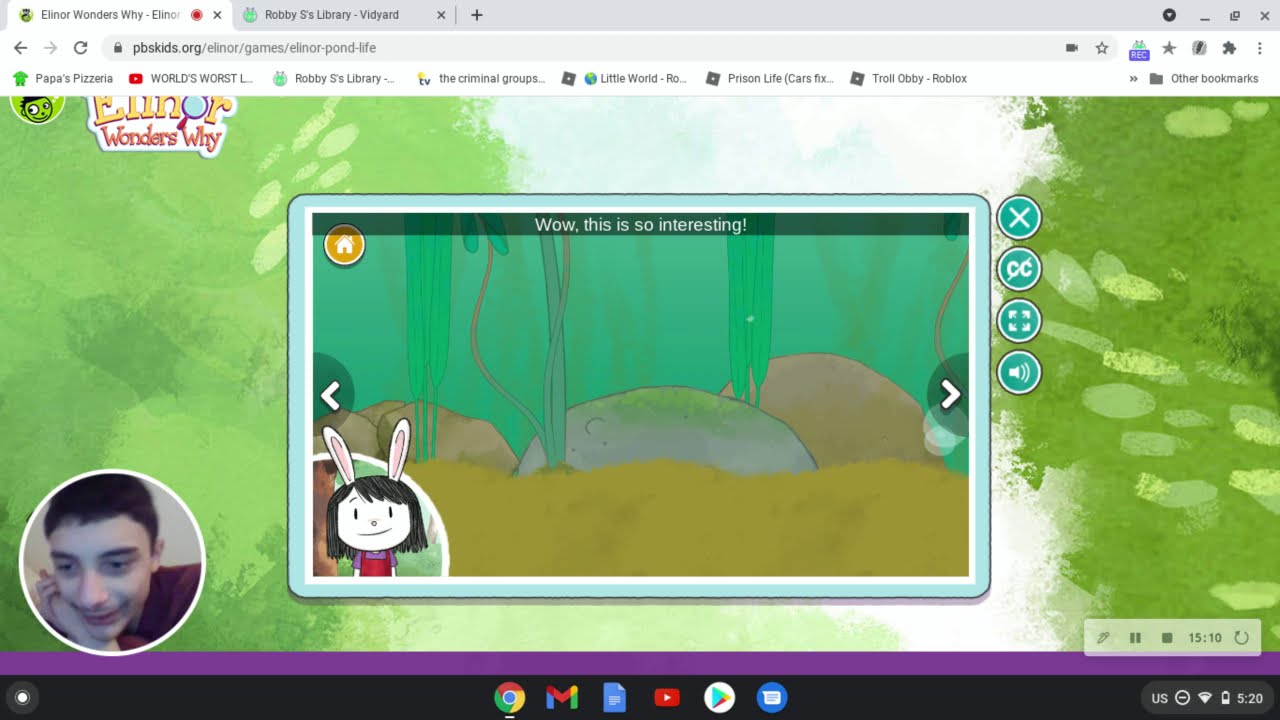Reload the current page

pyautogui.click(x=81, y=48)
